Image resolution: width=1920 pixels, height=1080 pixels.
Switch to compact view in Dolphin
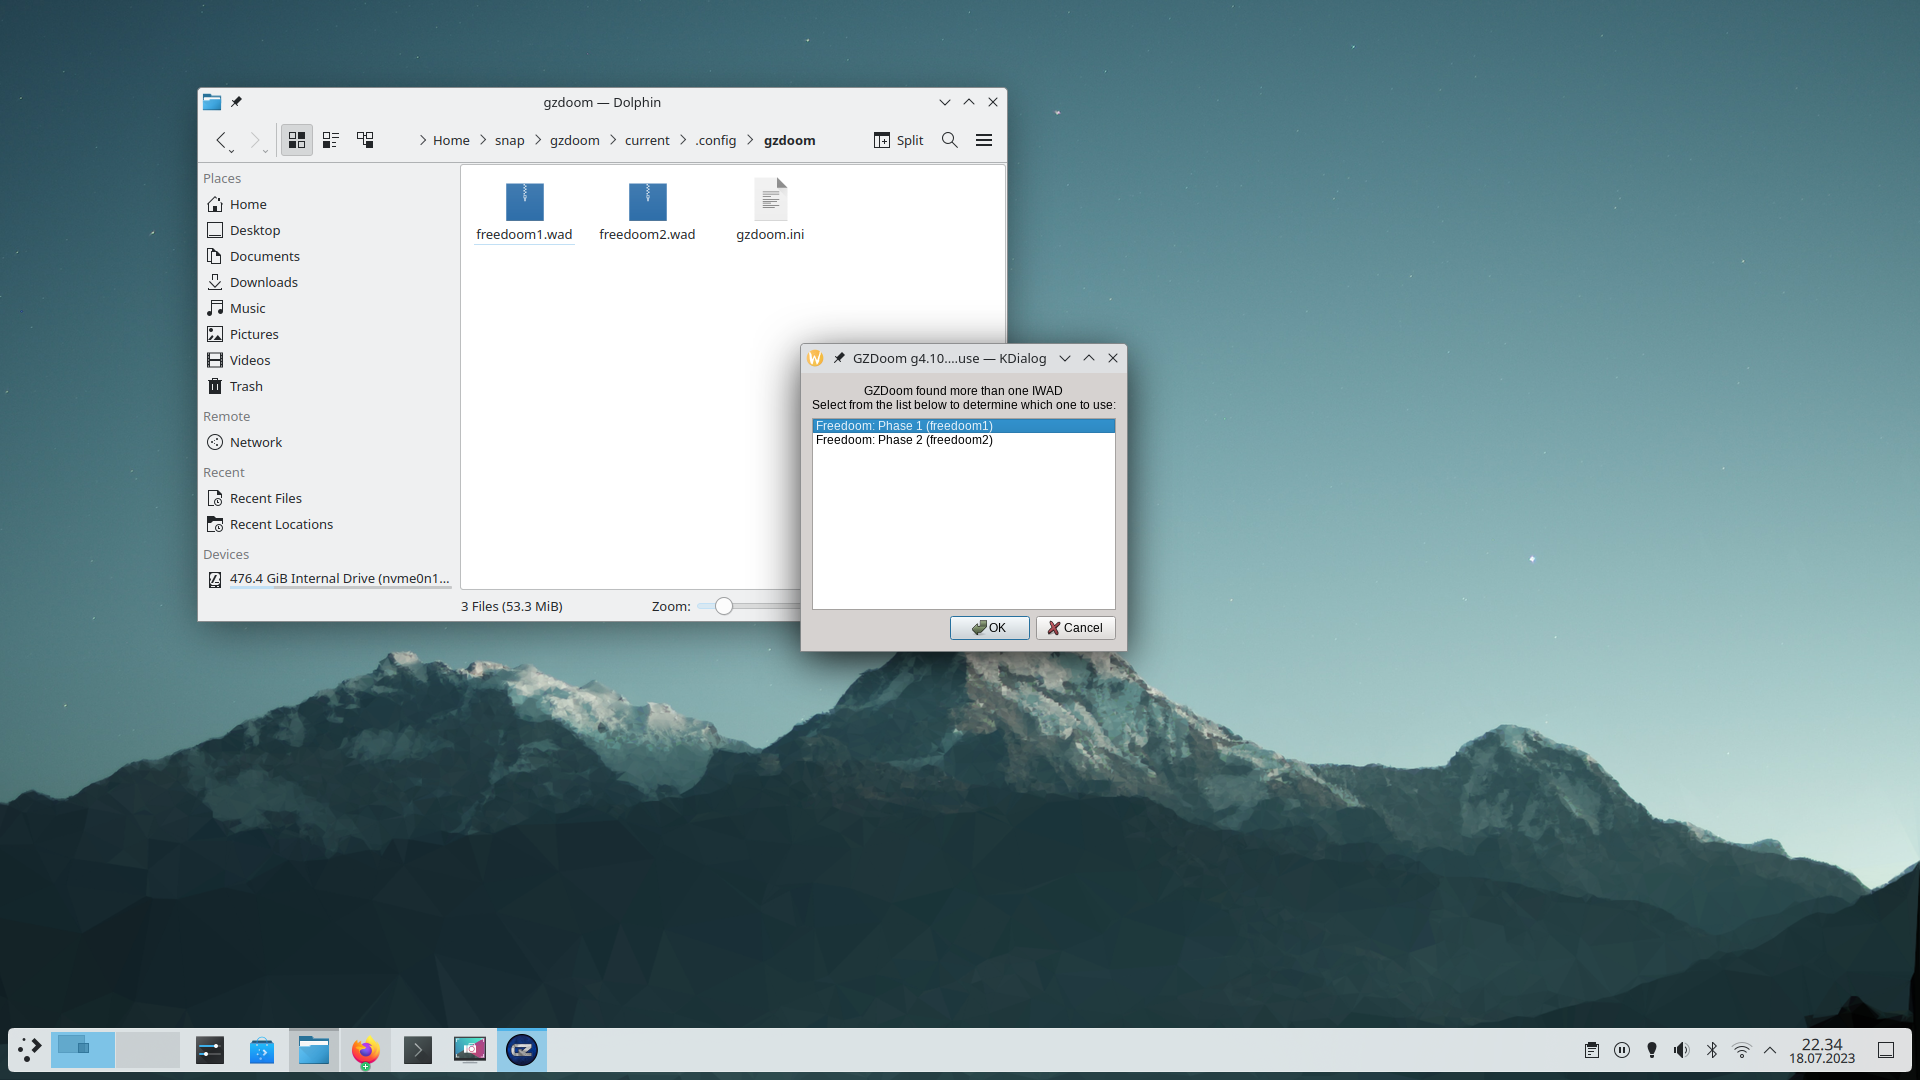[330, 140]
